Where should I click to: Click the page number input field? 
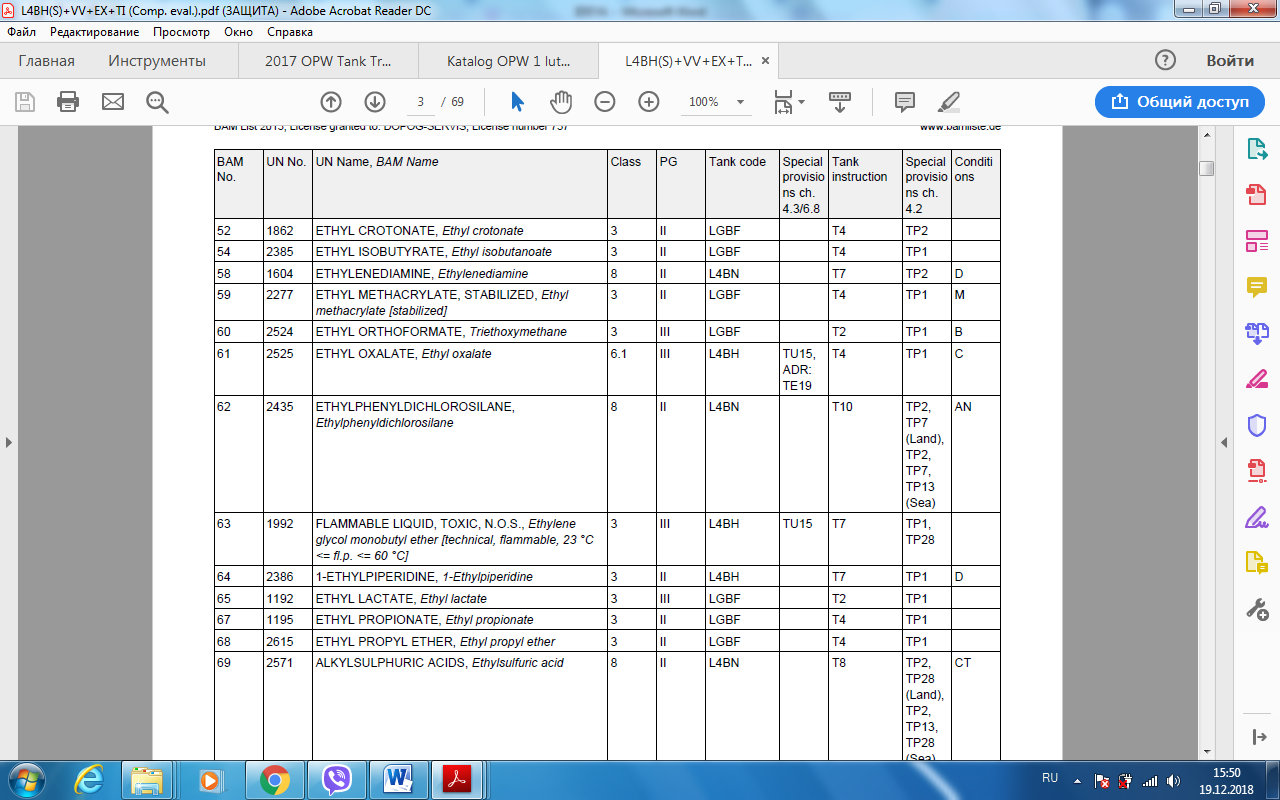click(x=422, y=102)
